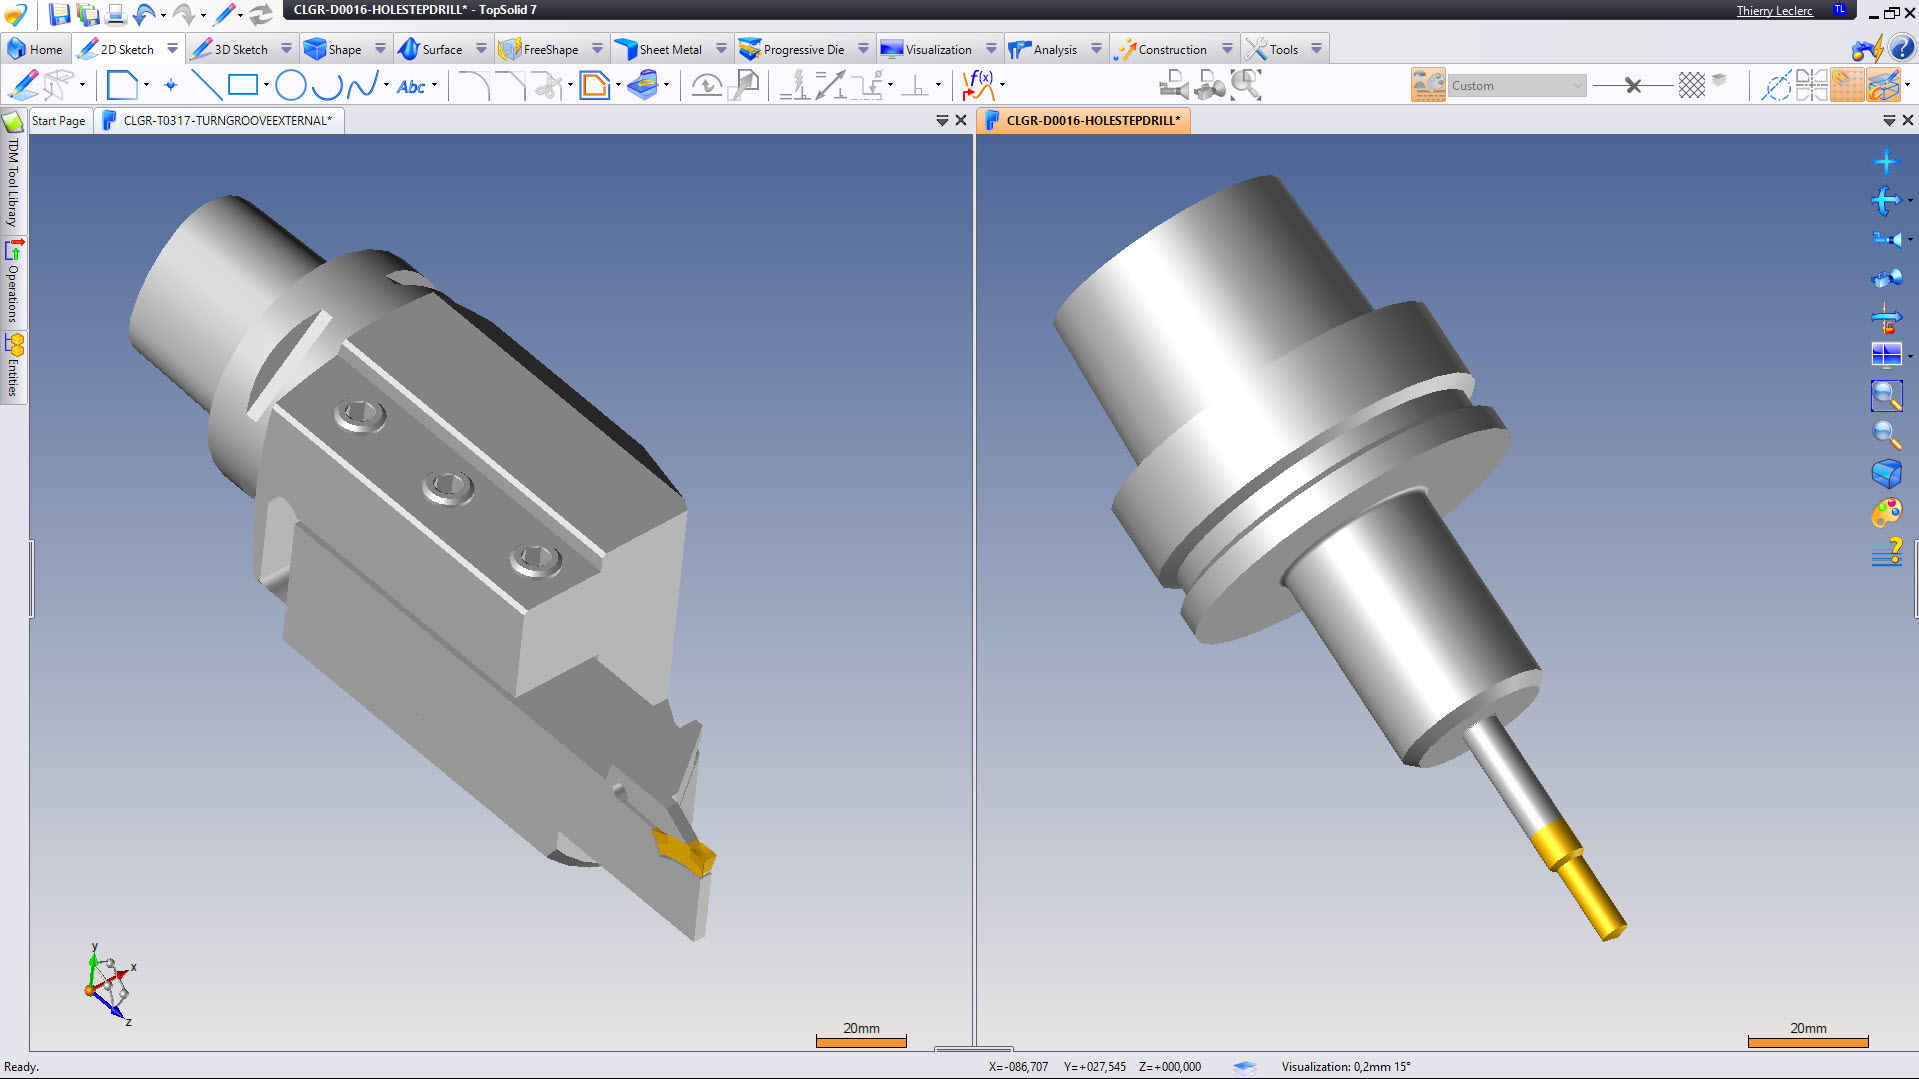Open the Start Page tab
The image size is (1919, 1079).
point(58,120)
